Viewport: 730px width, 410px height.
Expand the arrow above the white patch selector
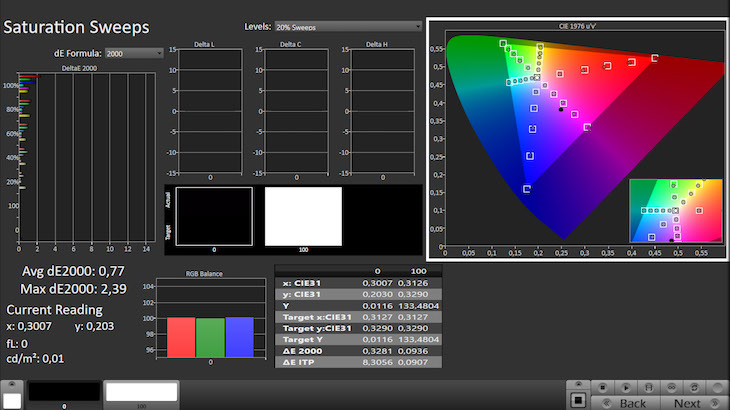click(12, 384)
